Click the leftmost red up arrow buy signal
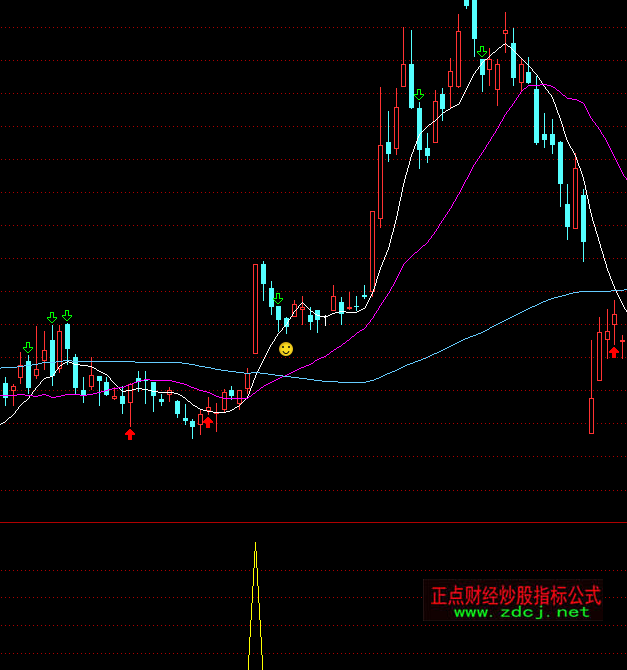The image size is (627, 670). click(x=129, y=433)
